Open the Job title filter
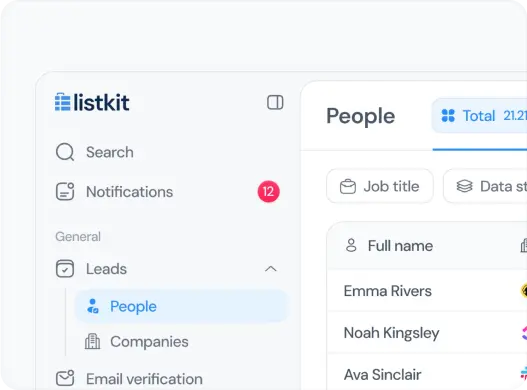527x390 pixels. point(380,186)
